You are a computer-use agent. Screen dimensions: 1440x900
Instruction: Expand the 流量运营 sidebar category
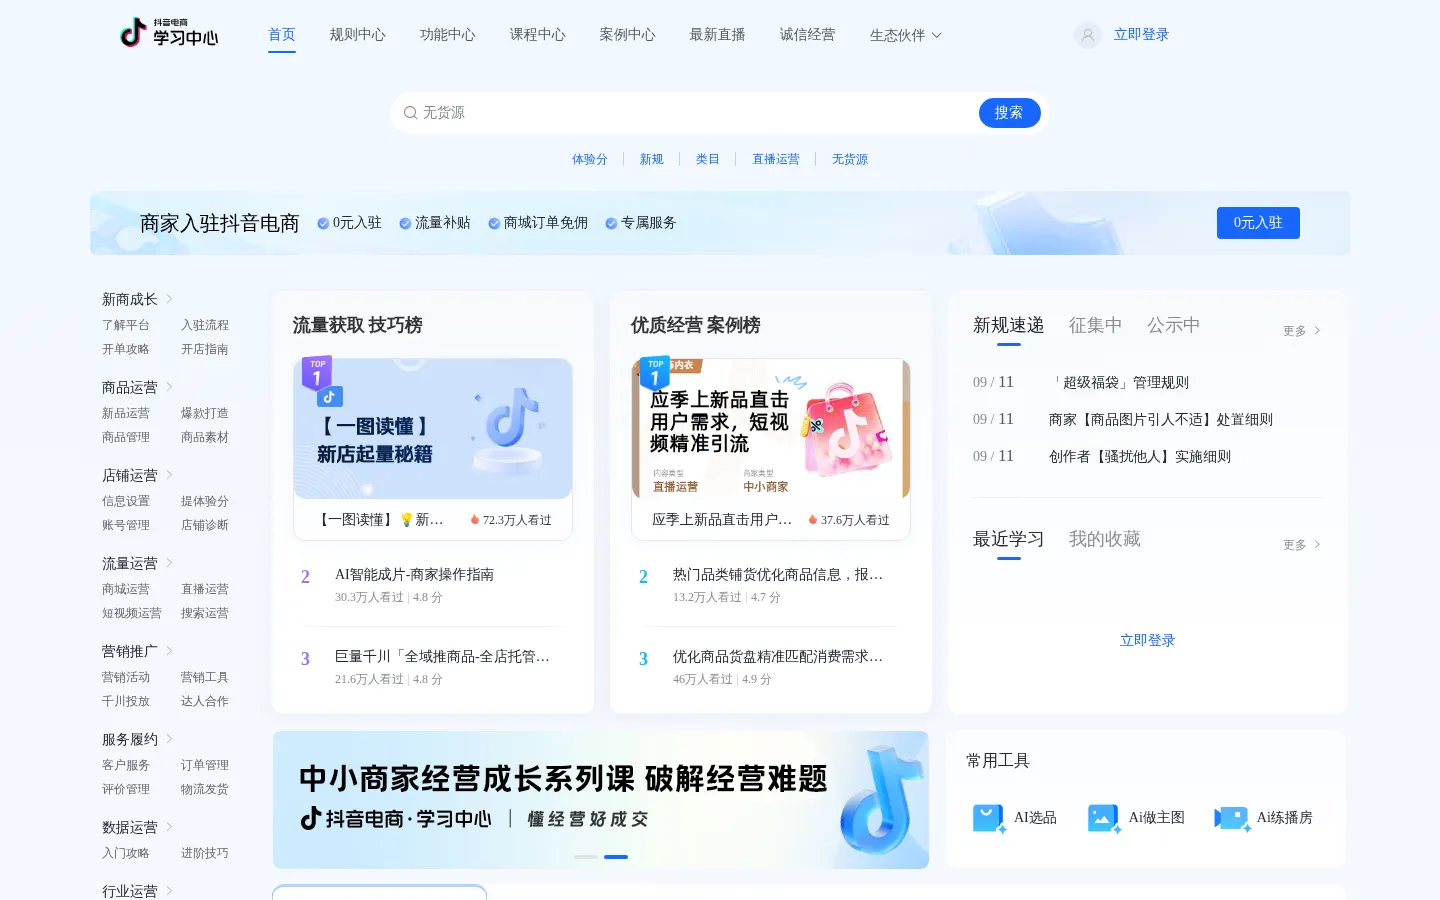pyautogui.click(x=138, y=563)
